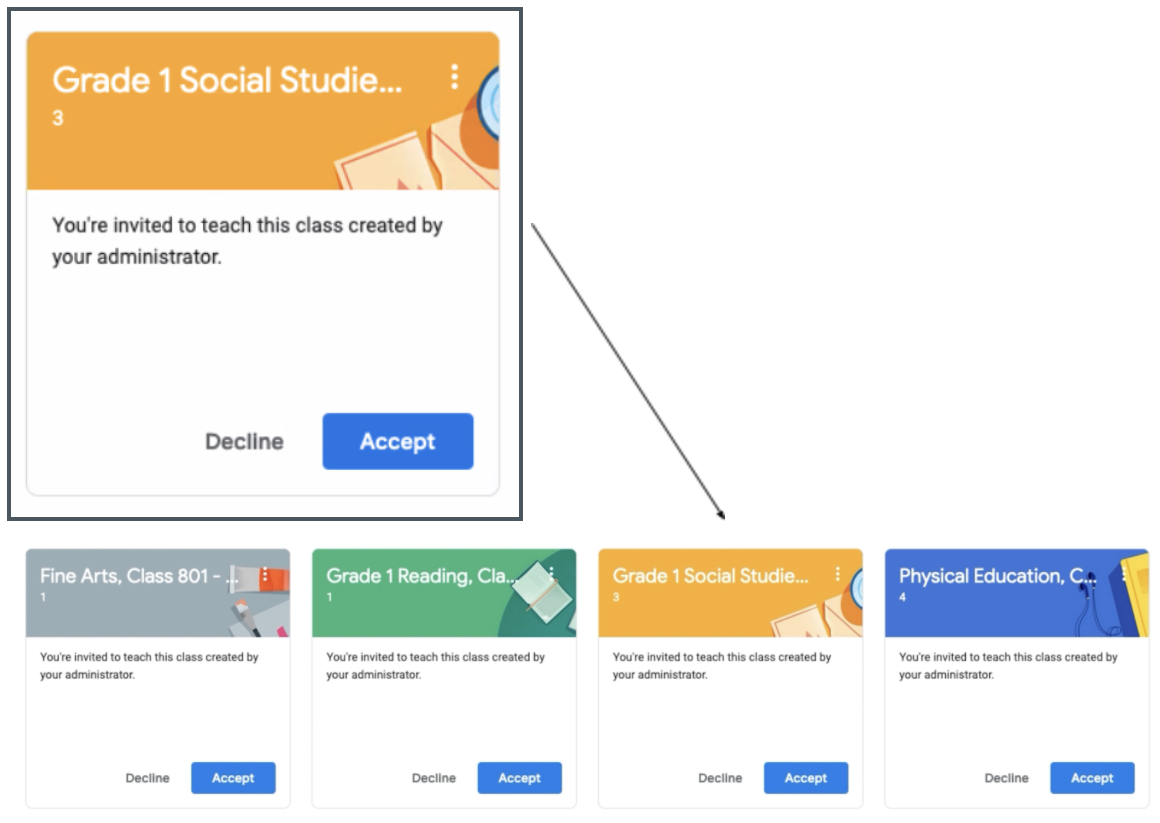Open actions menu on Grade 1 Reading invitation
The image size is (1160, 823).
tap(551, 574)
